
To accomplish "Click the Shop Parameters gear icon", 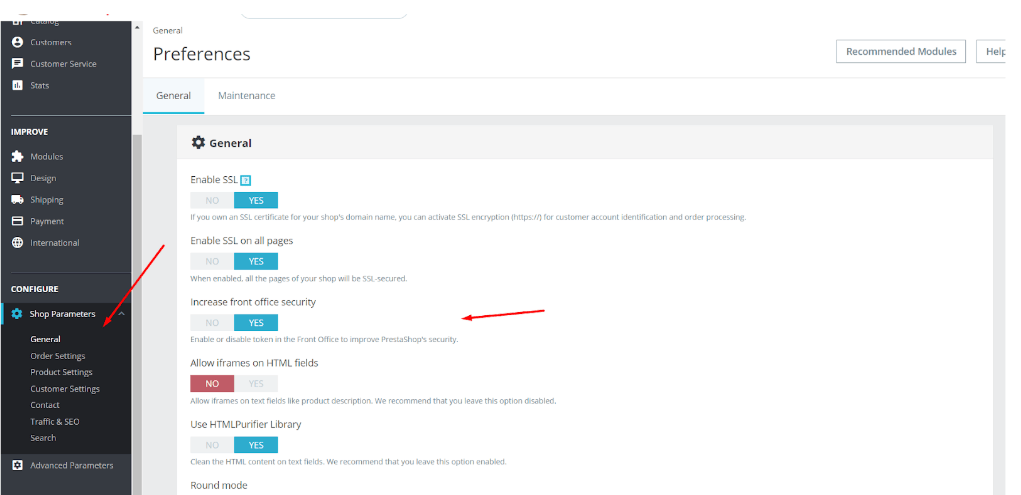I will tap(17, 313).
